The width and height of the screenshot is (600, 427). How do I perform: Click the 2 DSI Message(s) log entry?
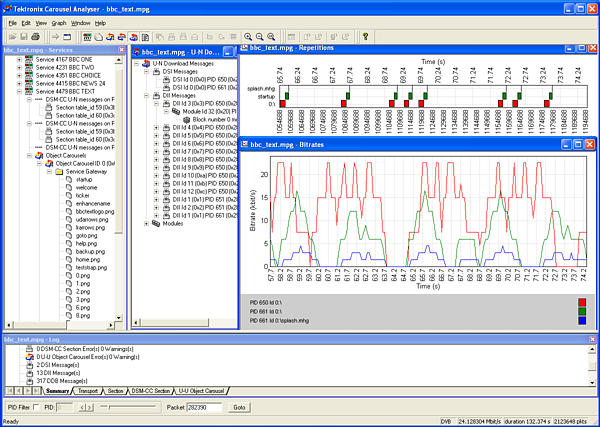(58, 365)
